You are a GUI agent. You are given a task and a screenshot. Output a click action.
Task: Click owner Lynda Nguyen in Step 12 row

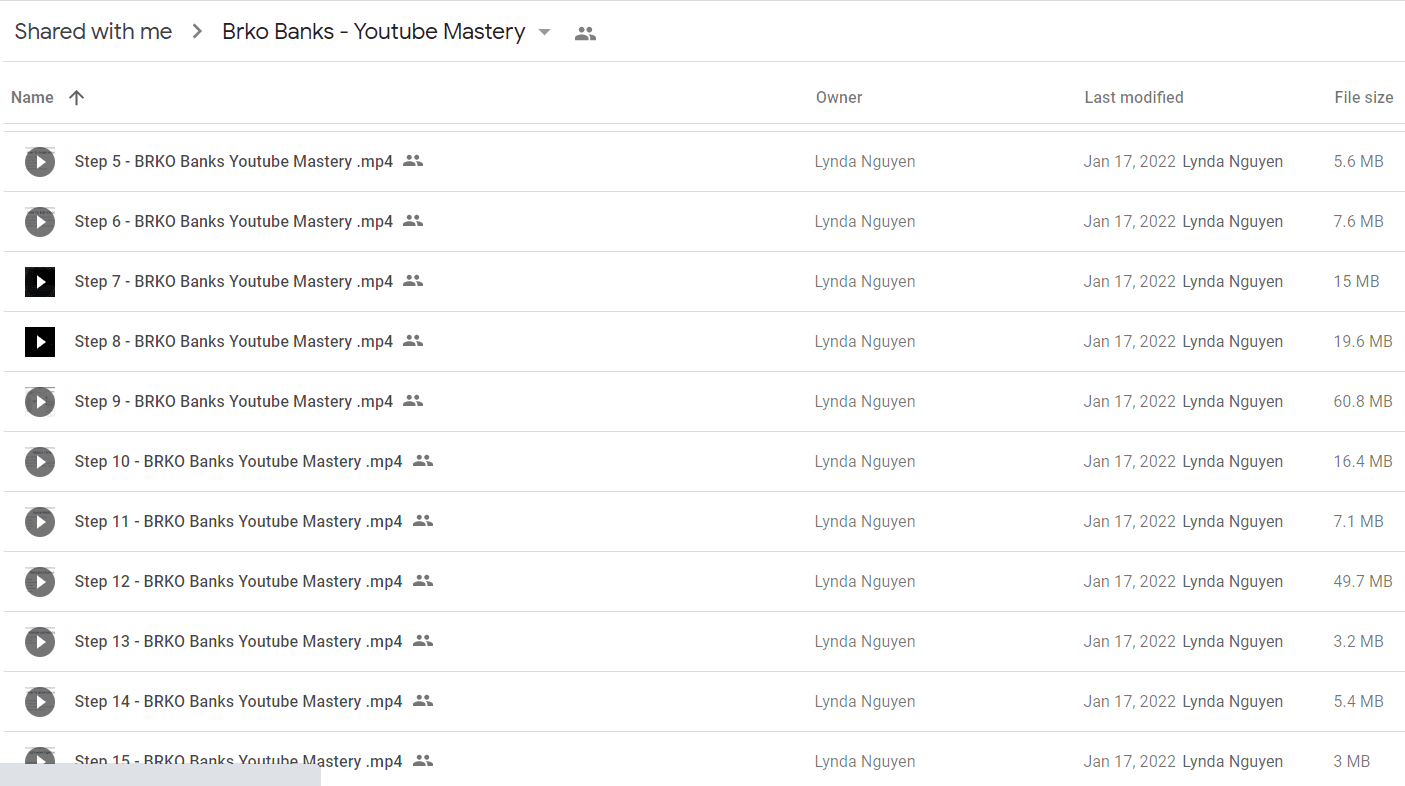[x=865, y=581]
